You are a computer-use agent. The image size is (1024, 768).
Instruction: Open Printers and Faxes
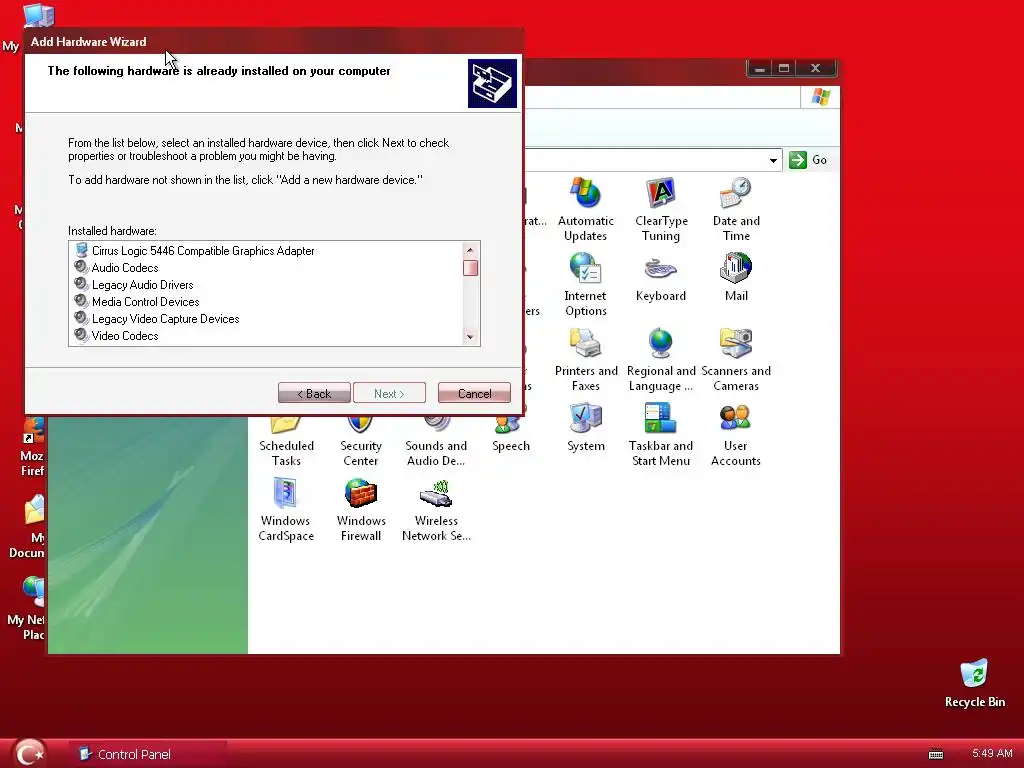coord(586,360)
